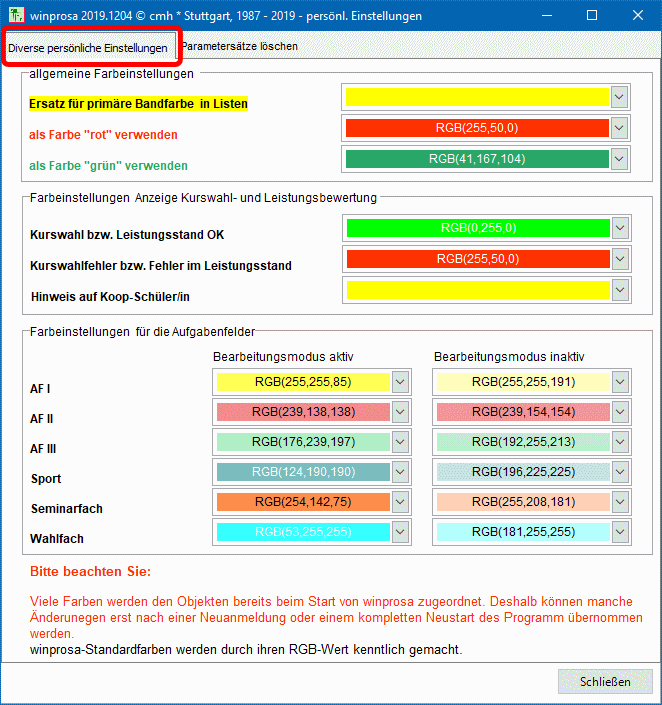The width and height of the screenshot is (662, 705).
Task: Click Wahlfach active swatch RGB(53,255,255)
Action: coord(303,533)
